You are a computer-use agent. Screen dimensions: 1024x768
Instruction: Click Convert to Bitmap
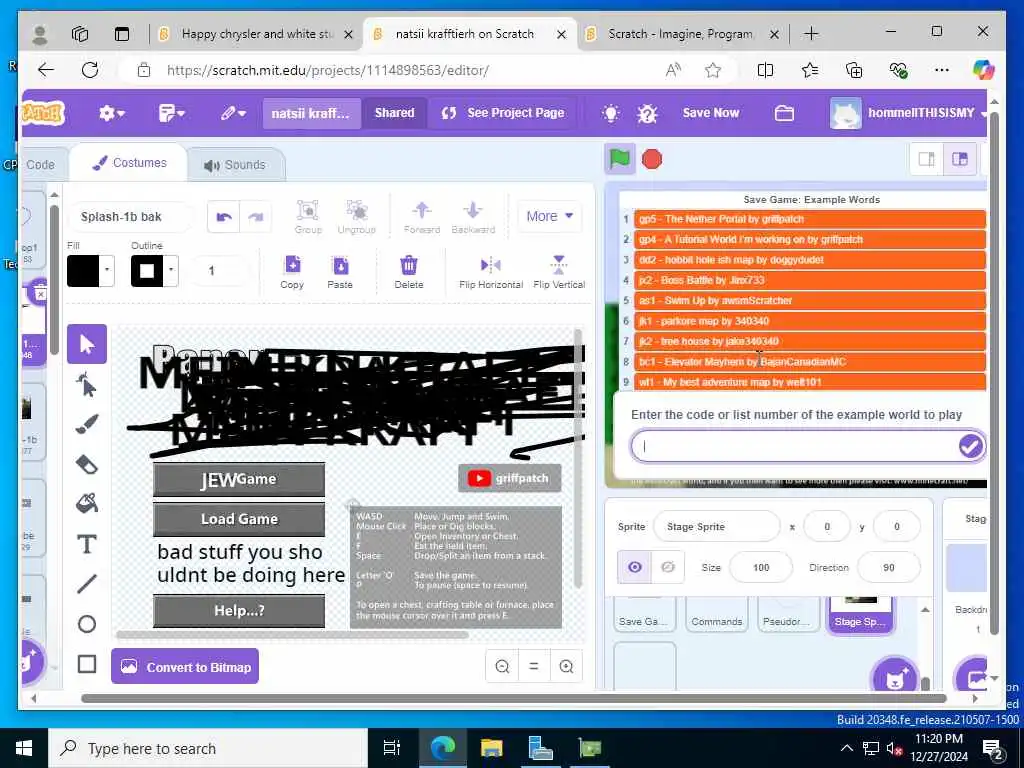coord(185,667)
